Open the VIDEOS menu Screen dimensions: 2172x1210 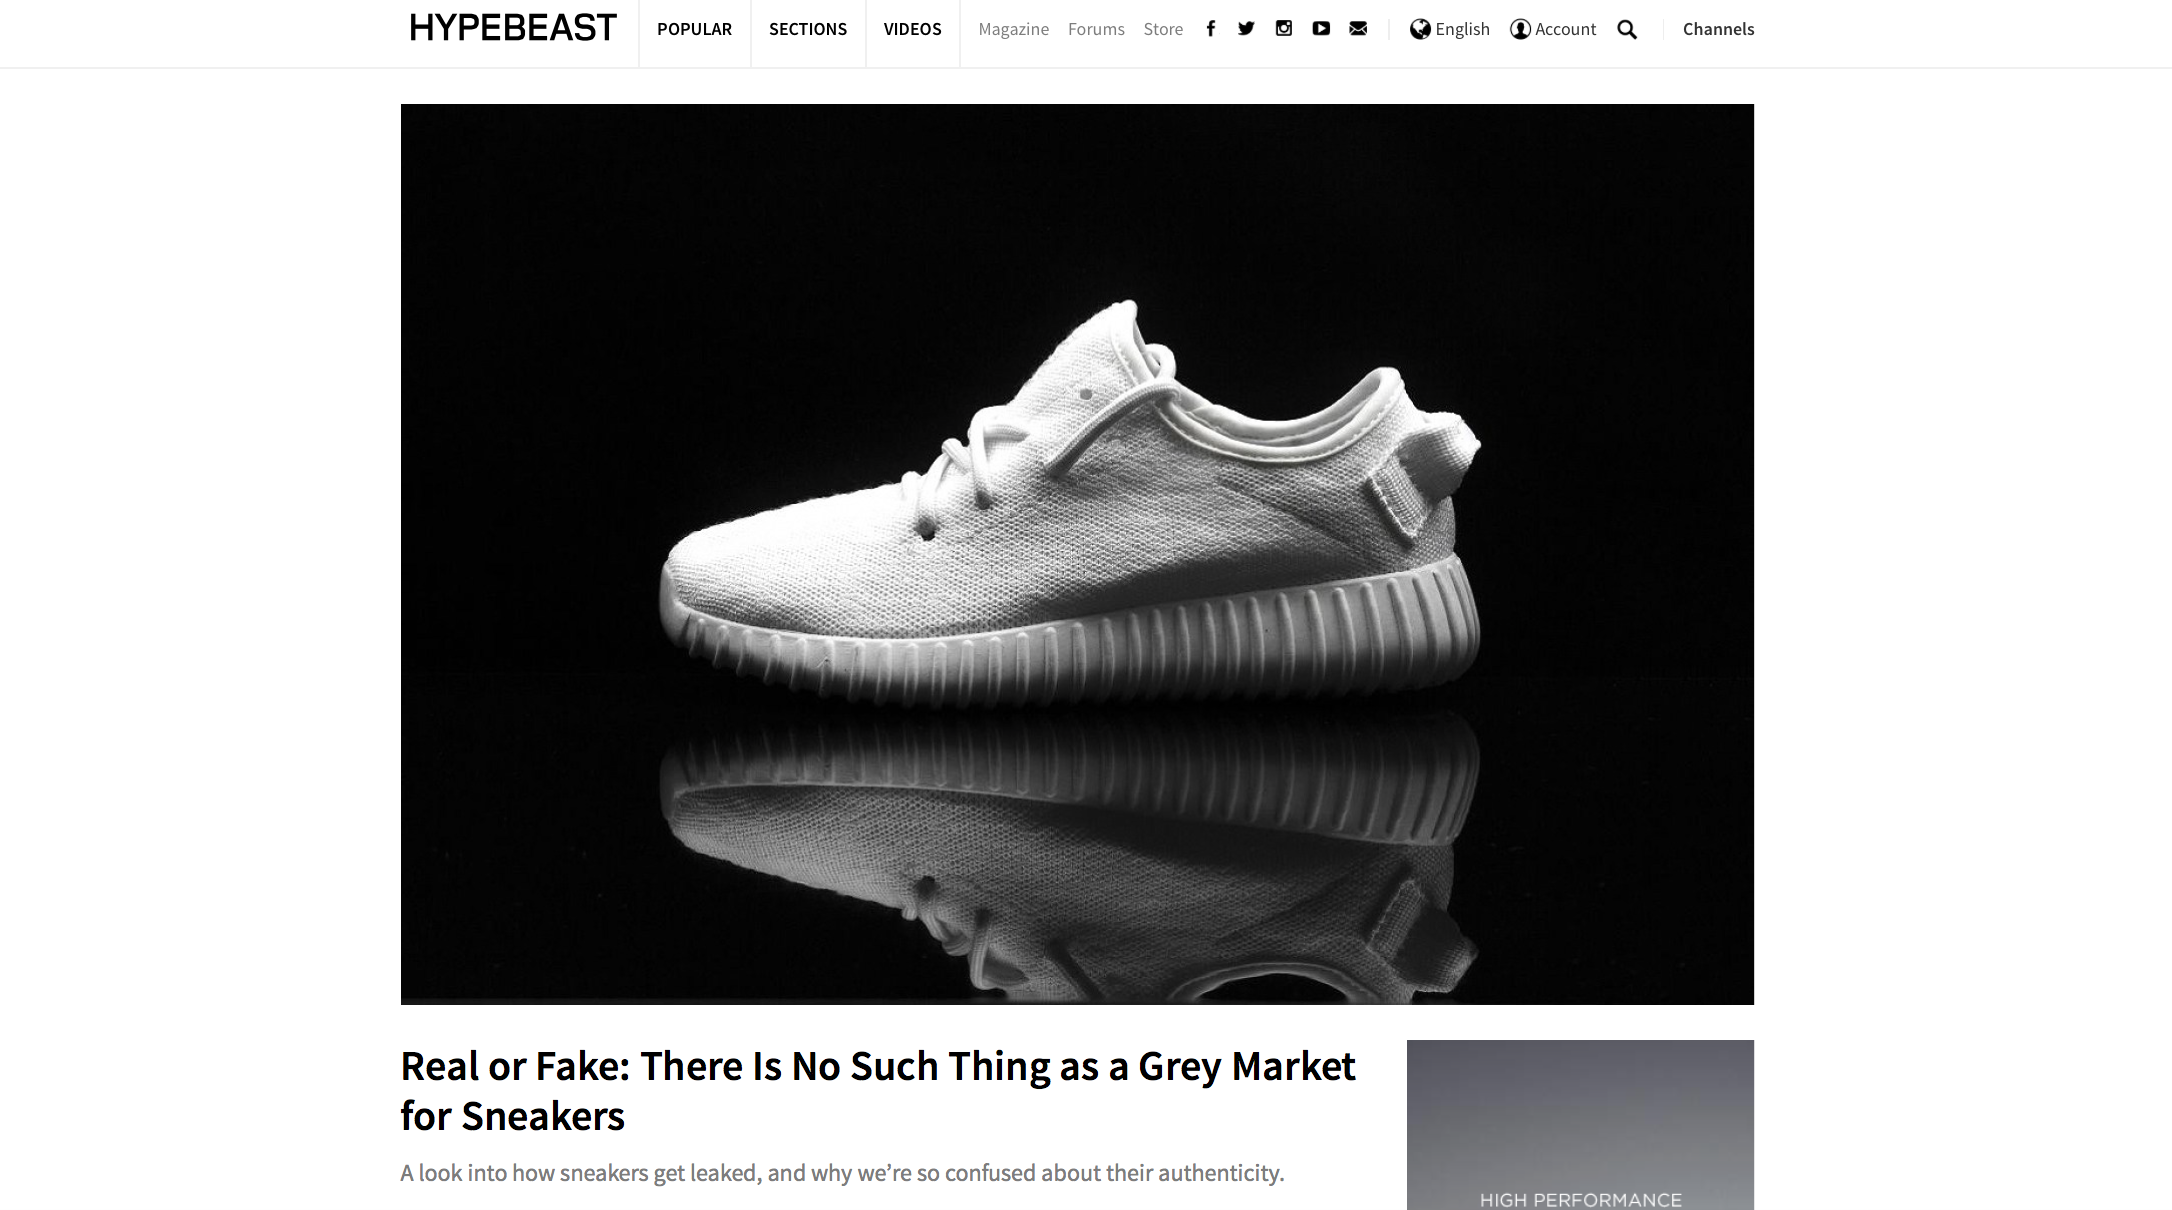(912, 29)
